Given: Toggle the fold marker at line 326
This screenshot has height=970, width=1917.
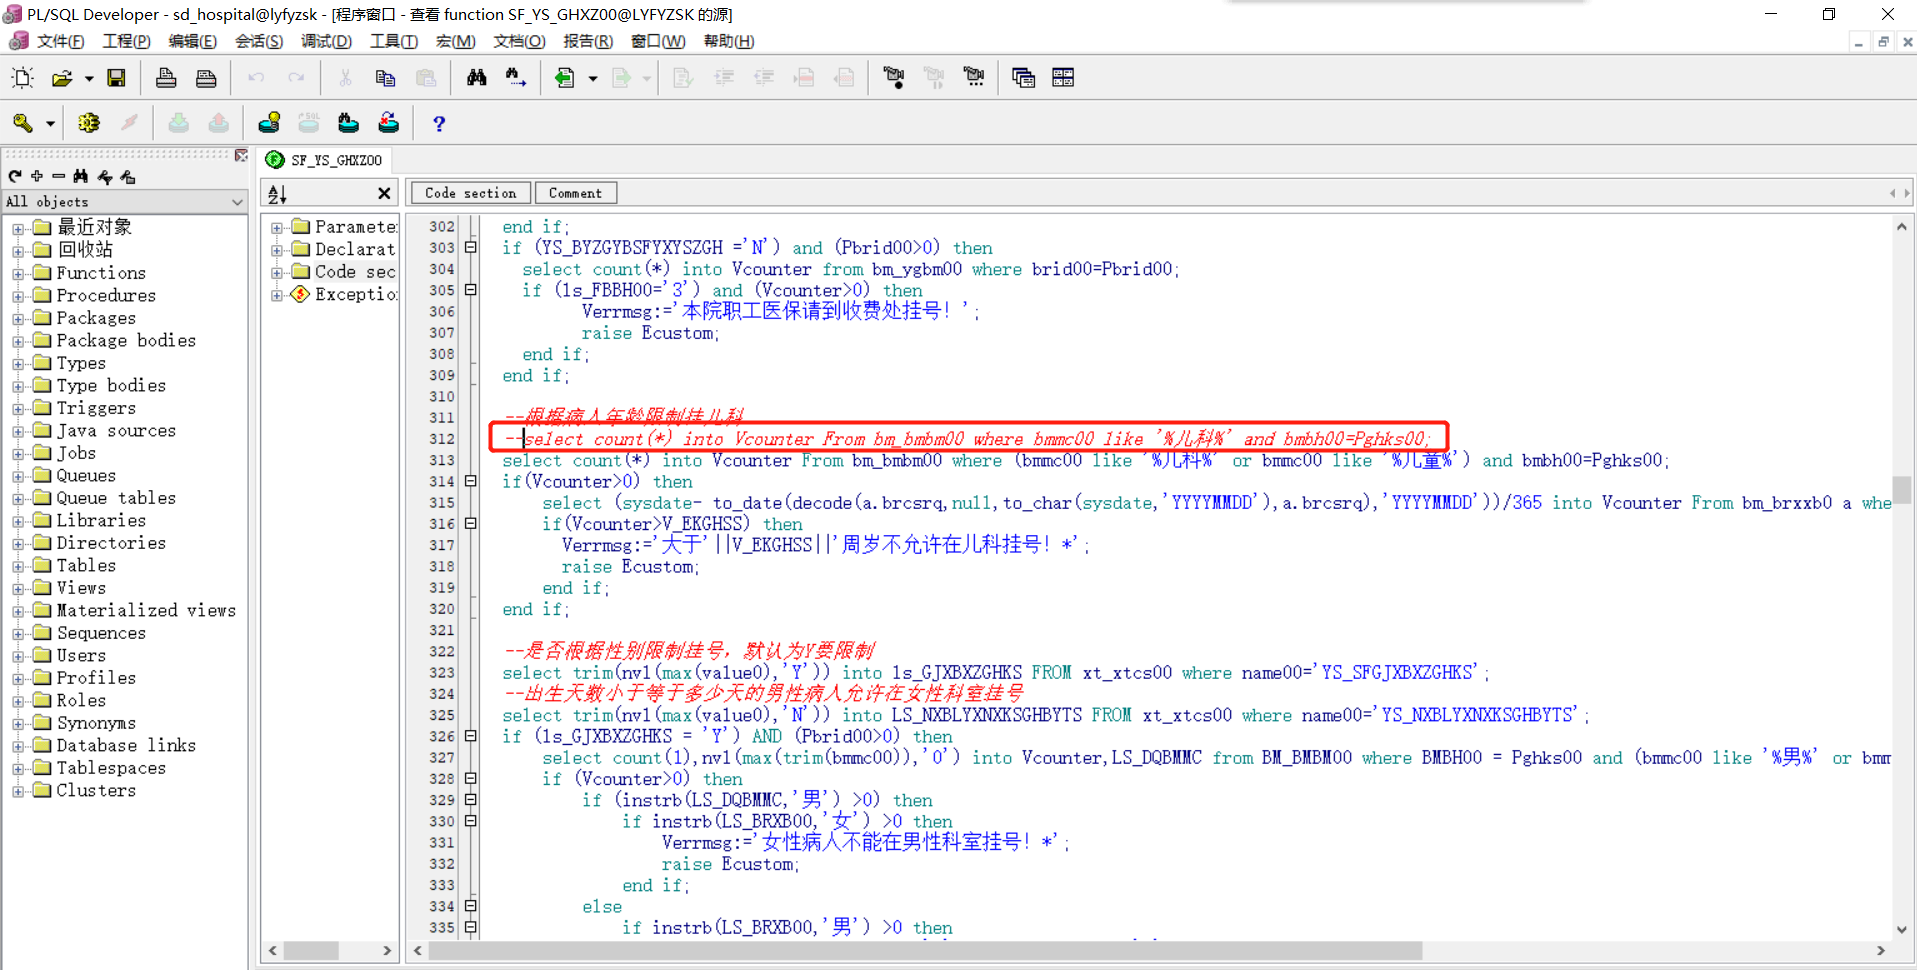Looking at the screenshot, I should point(470,737).
